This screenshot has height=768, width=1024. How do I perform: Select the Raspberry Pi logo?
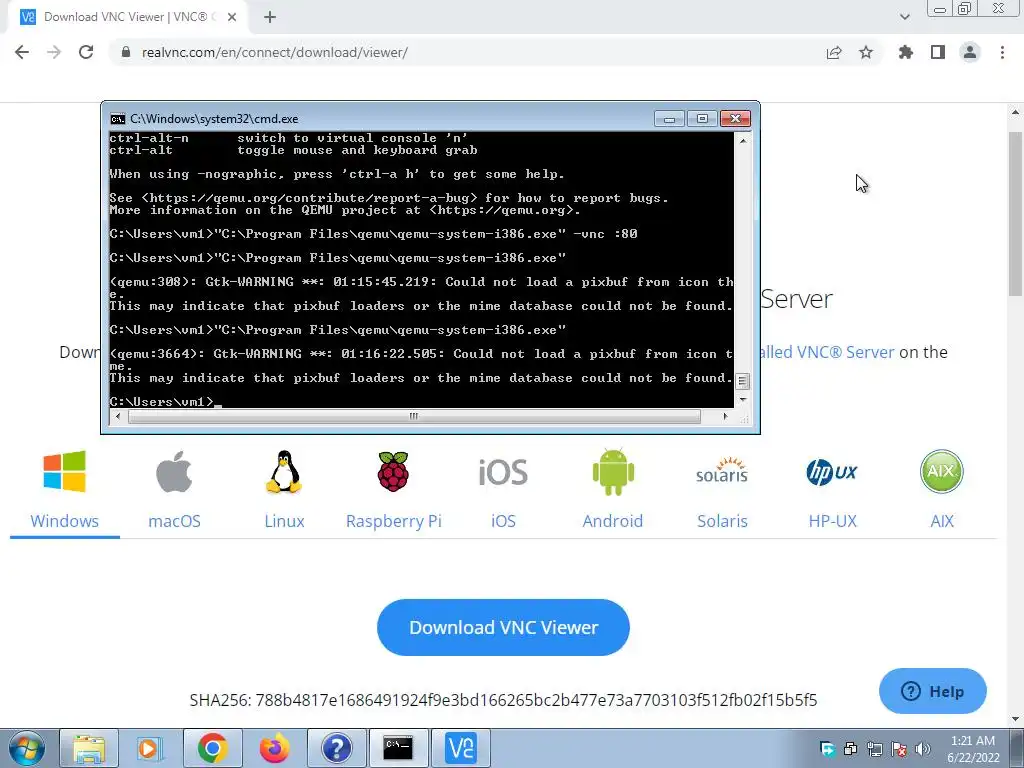tap(393, 471)
